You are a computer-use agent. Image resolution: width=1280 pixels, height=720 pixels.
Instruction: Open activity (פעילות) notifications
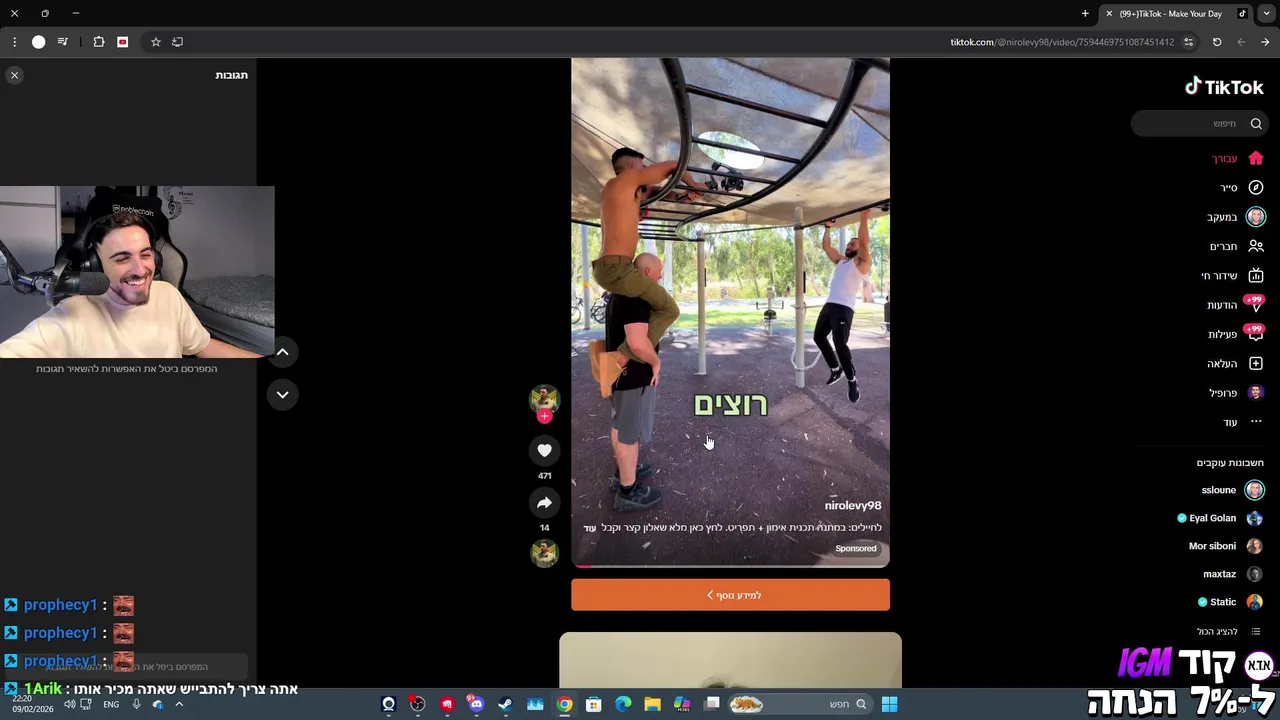pos(1235,334)
